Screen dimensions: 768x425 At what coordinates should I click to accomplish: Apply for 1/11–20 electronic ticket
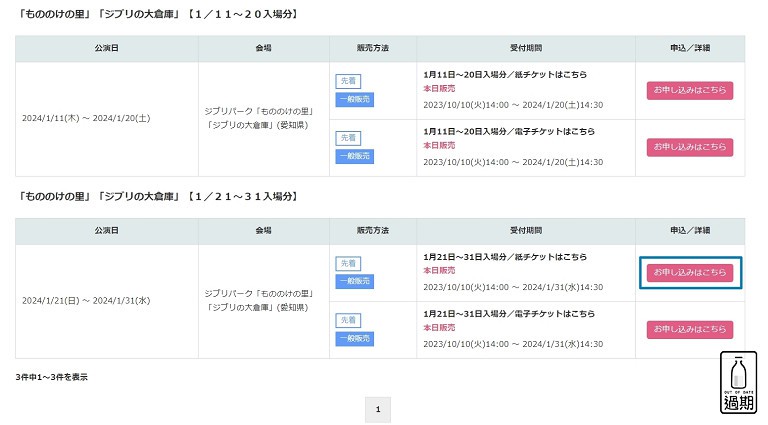(x=690, y=147)
